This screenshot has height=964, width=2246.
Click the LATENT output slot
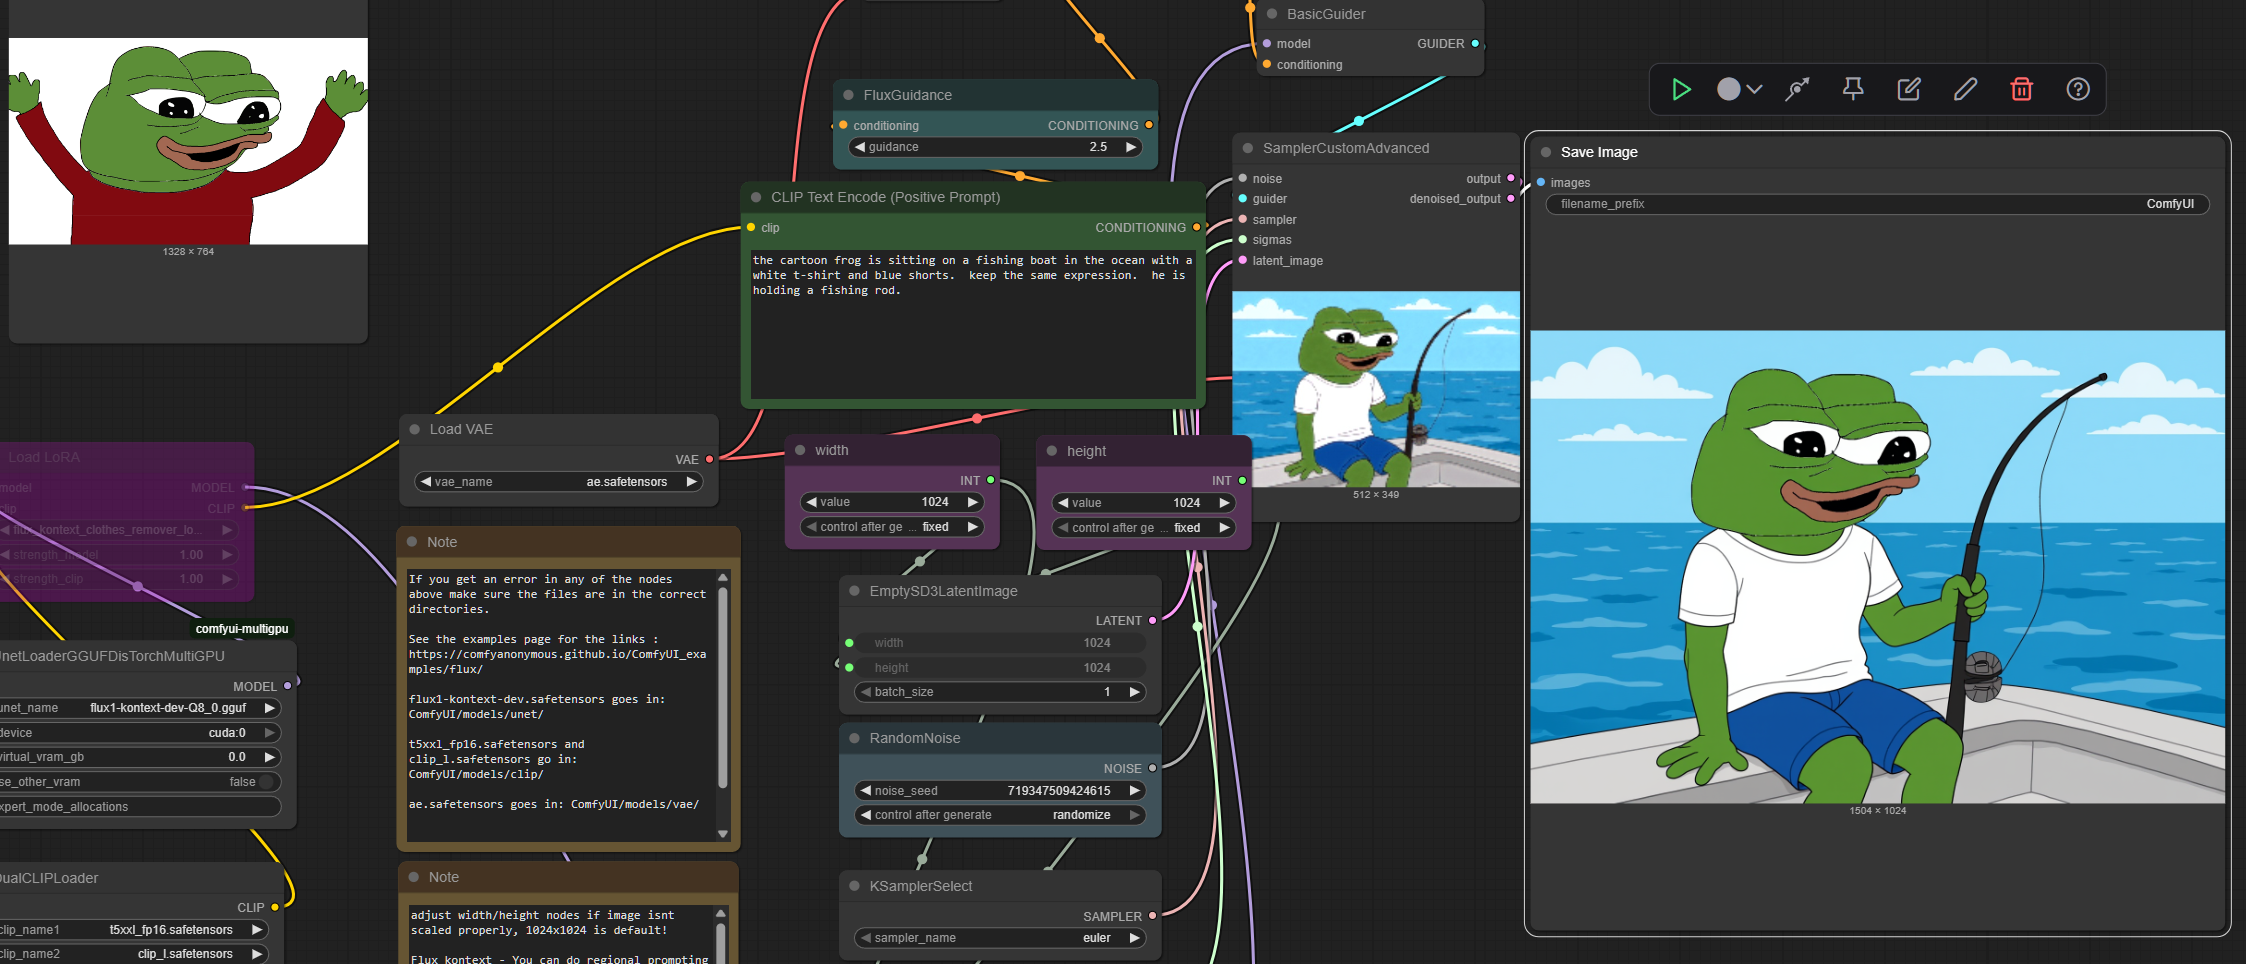[x=1152, y=621]
